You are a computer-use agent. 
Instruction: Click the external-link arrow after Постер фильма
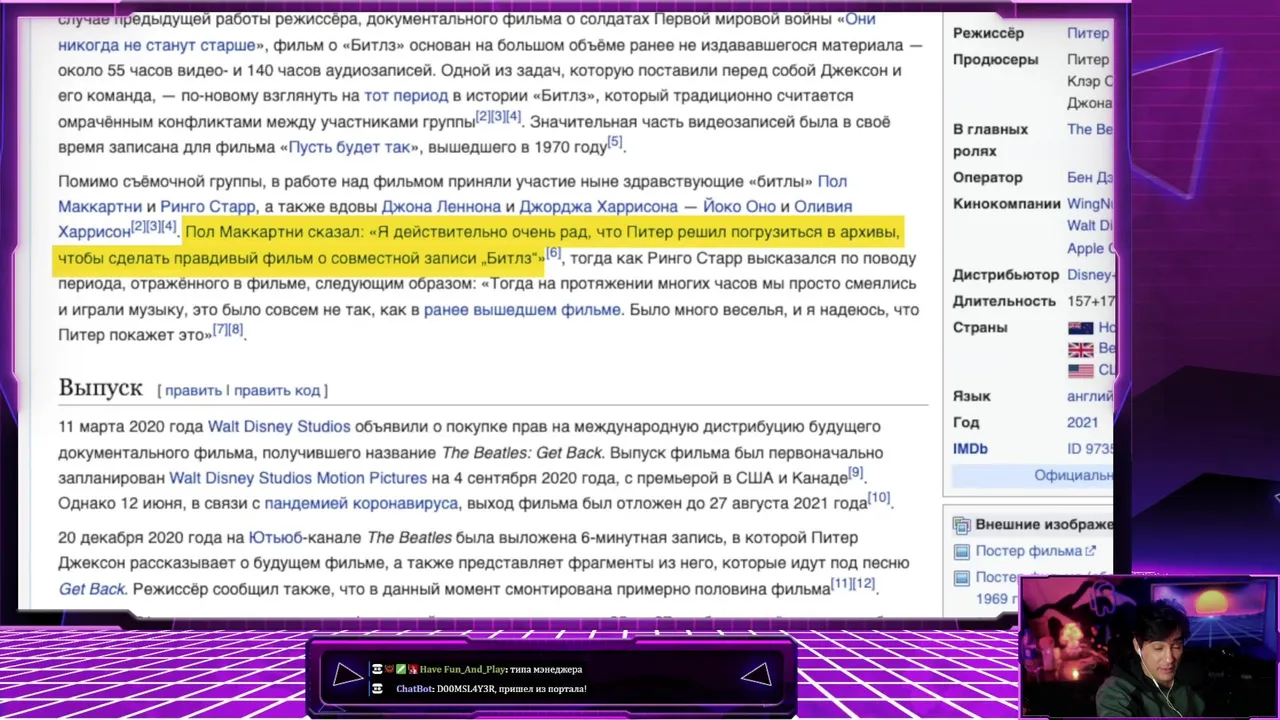coord(1091,550)
